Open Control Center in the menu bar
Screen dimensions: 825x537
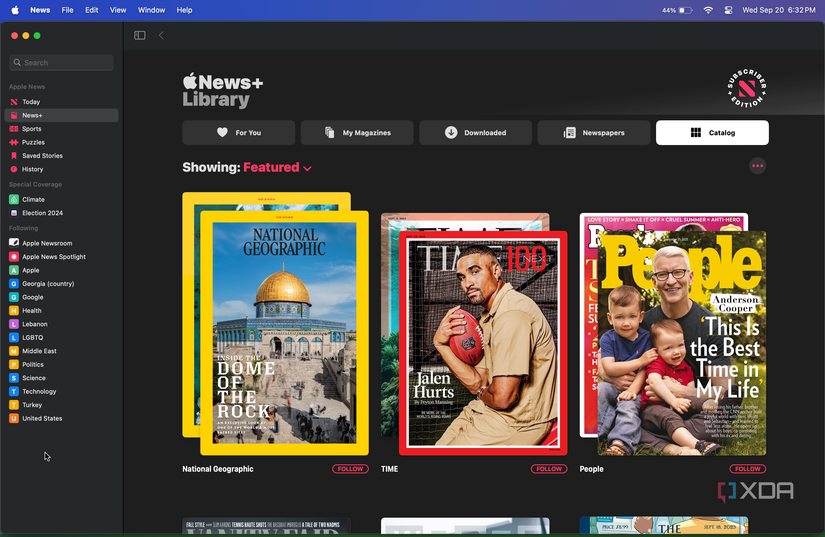click(728, 10)
